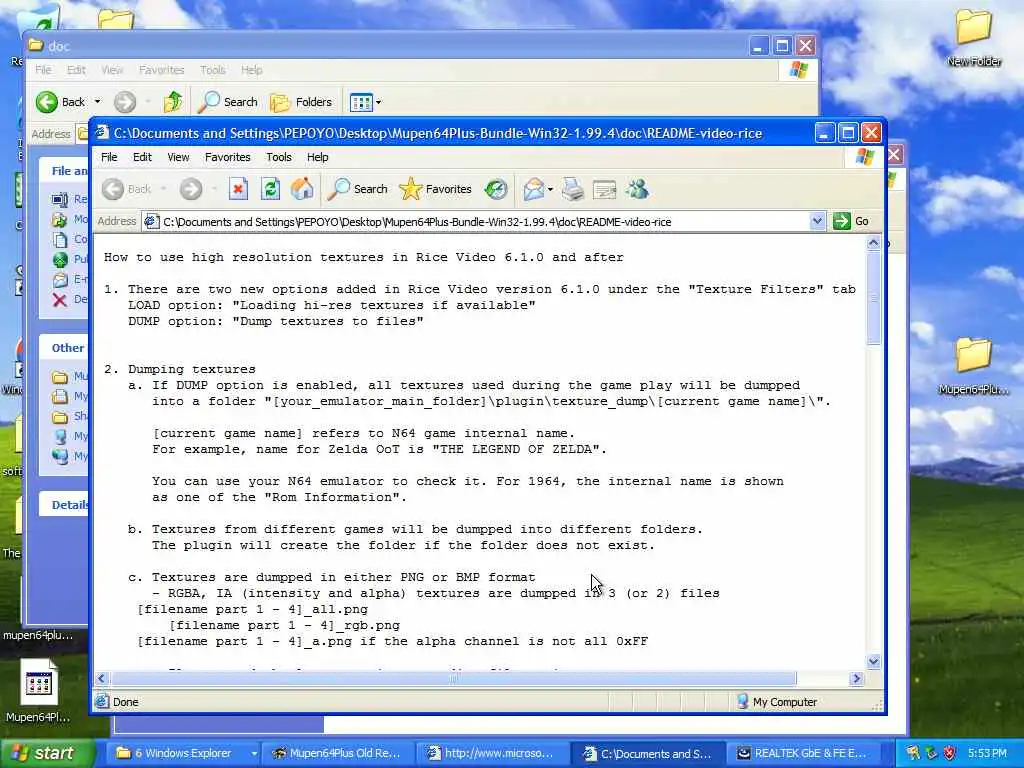
Task: Open Back history dropdown in README window
Action: [163, 189]
